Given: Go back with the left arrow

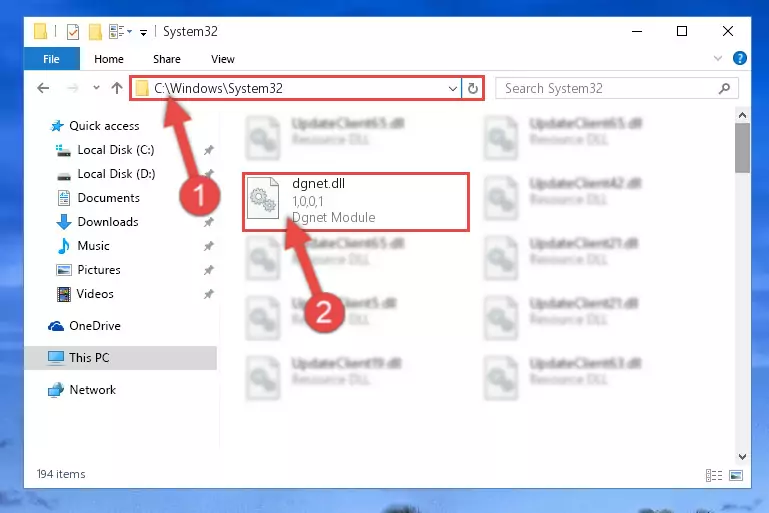Looking at the screenshot, I should tap(43, 88).
